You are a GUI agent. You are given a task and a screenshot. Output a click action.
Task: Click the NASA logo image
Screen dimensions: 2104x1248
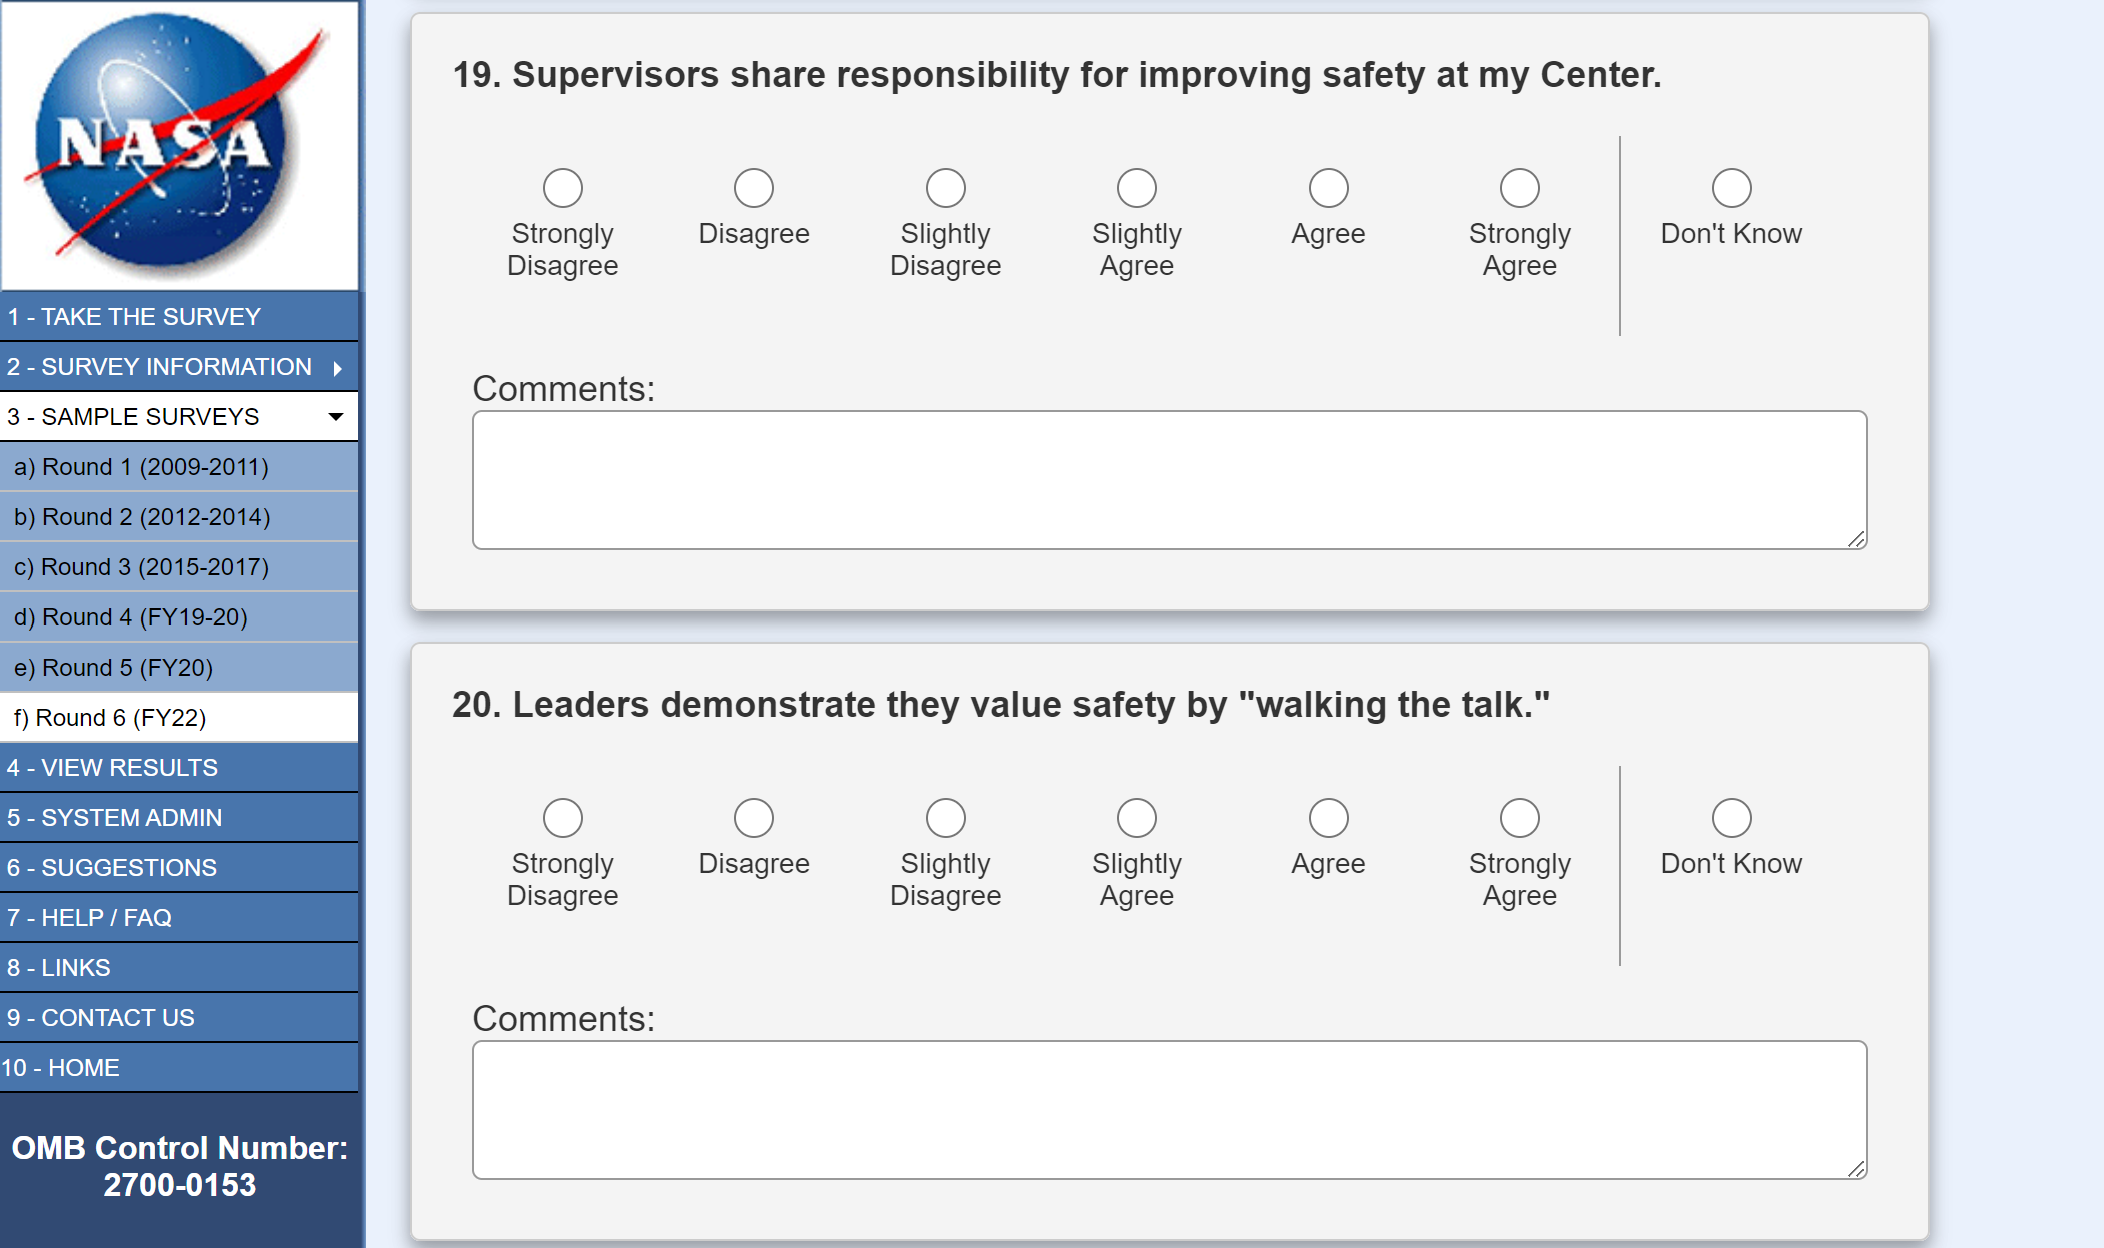[180, 146]
